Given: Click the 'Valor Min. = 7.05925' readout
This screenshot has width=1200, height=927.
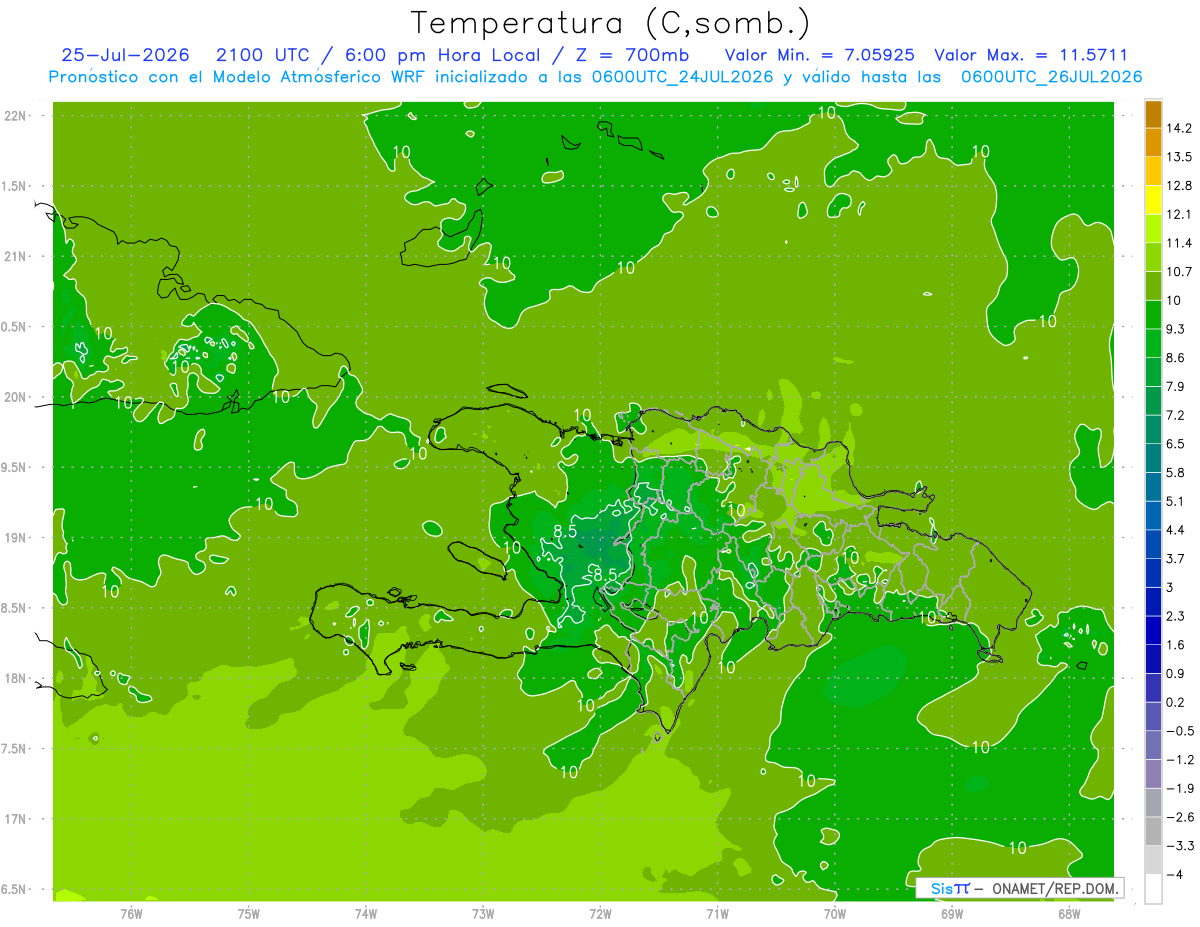Looking at the screenshot, I should (821, 55).
